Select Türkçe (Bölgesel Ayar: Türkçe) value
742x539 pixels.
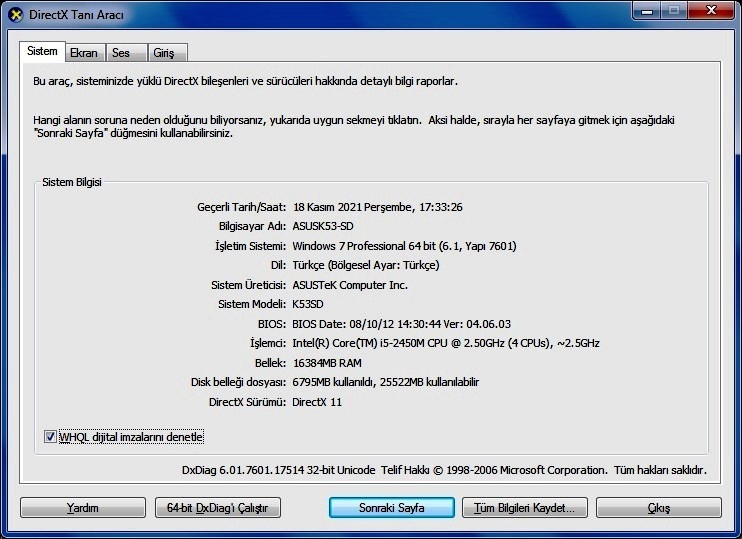[366, 265]
